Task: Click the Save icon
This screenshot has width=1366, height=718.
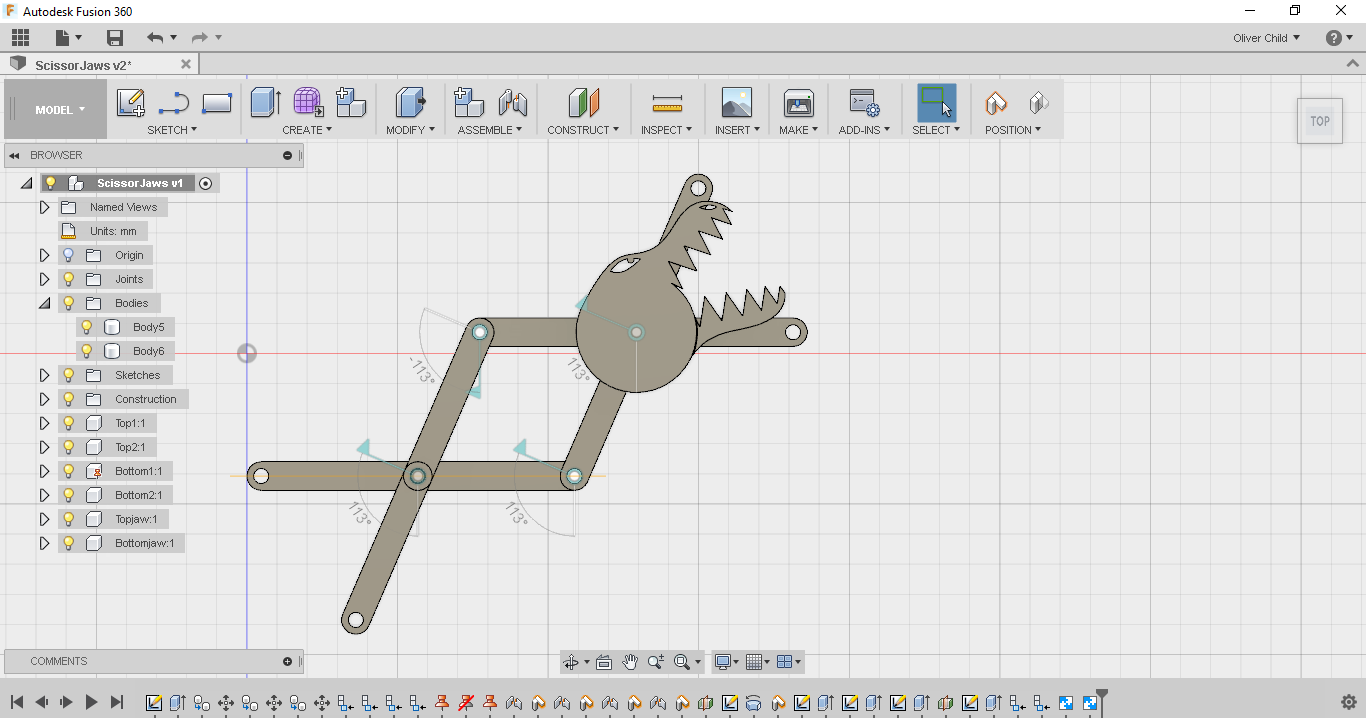Action: coord(115,38)
